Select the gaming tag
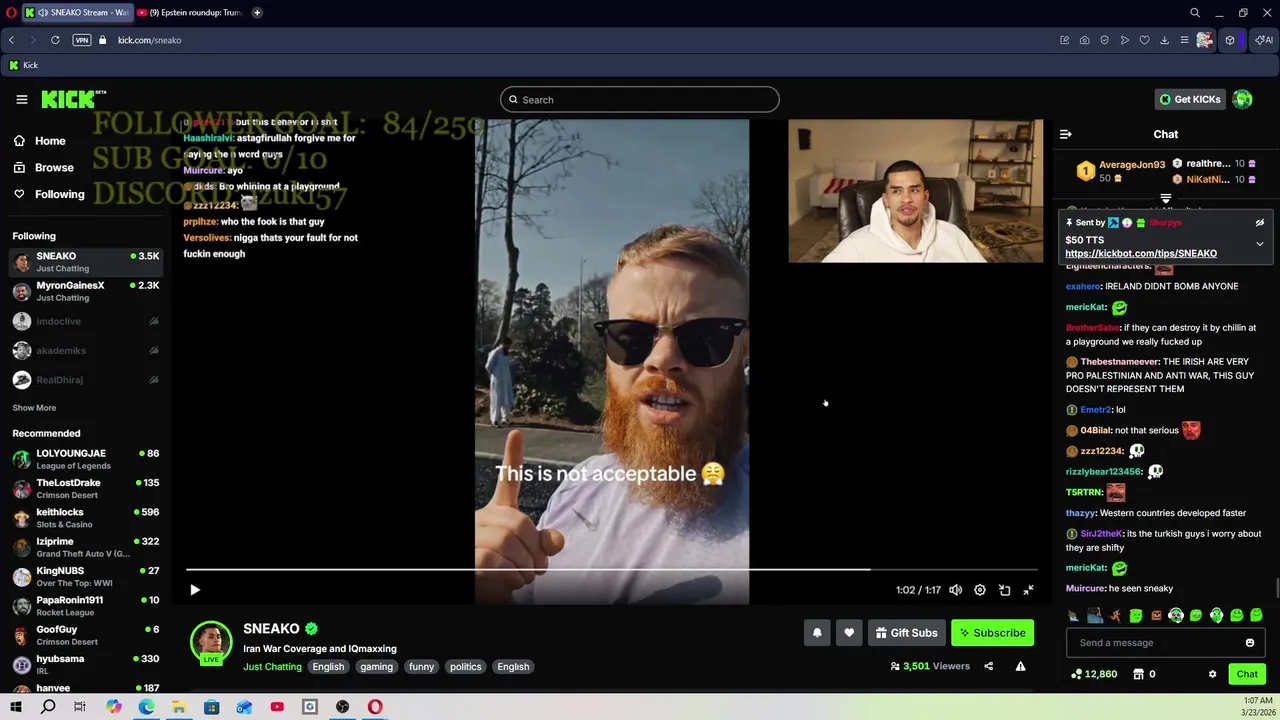 click(x=376, y=667)
